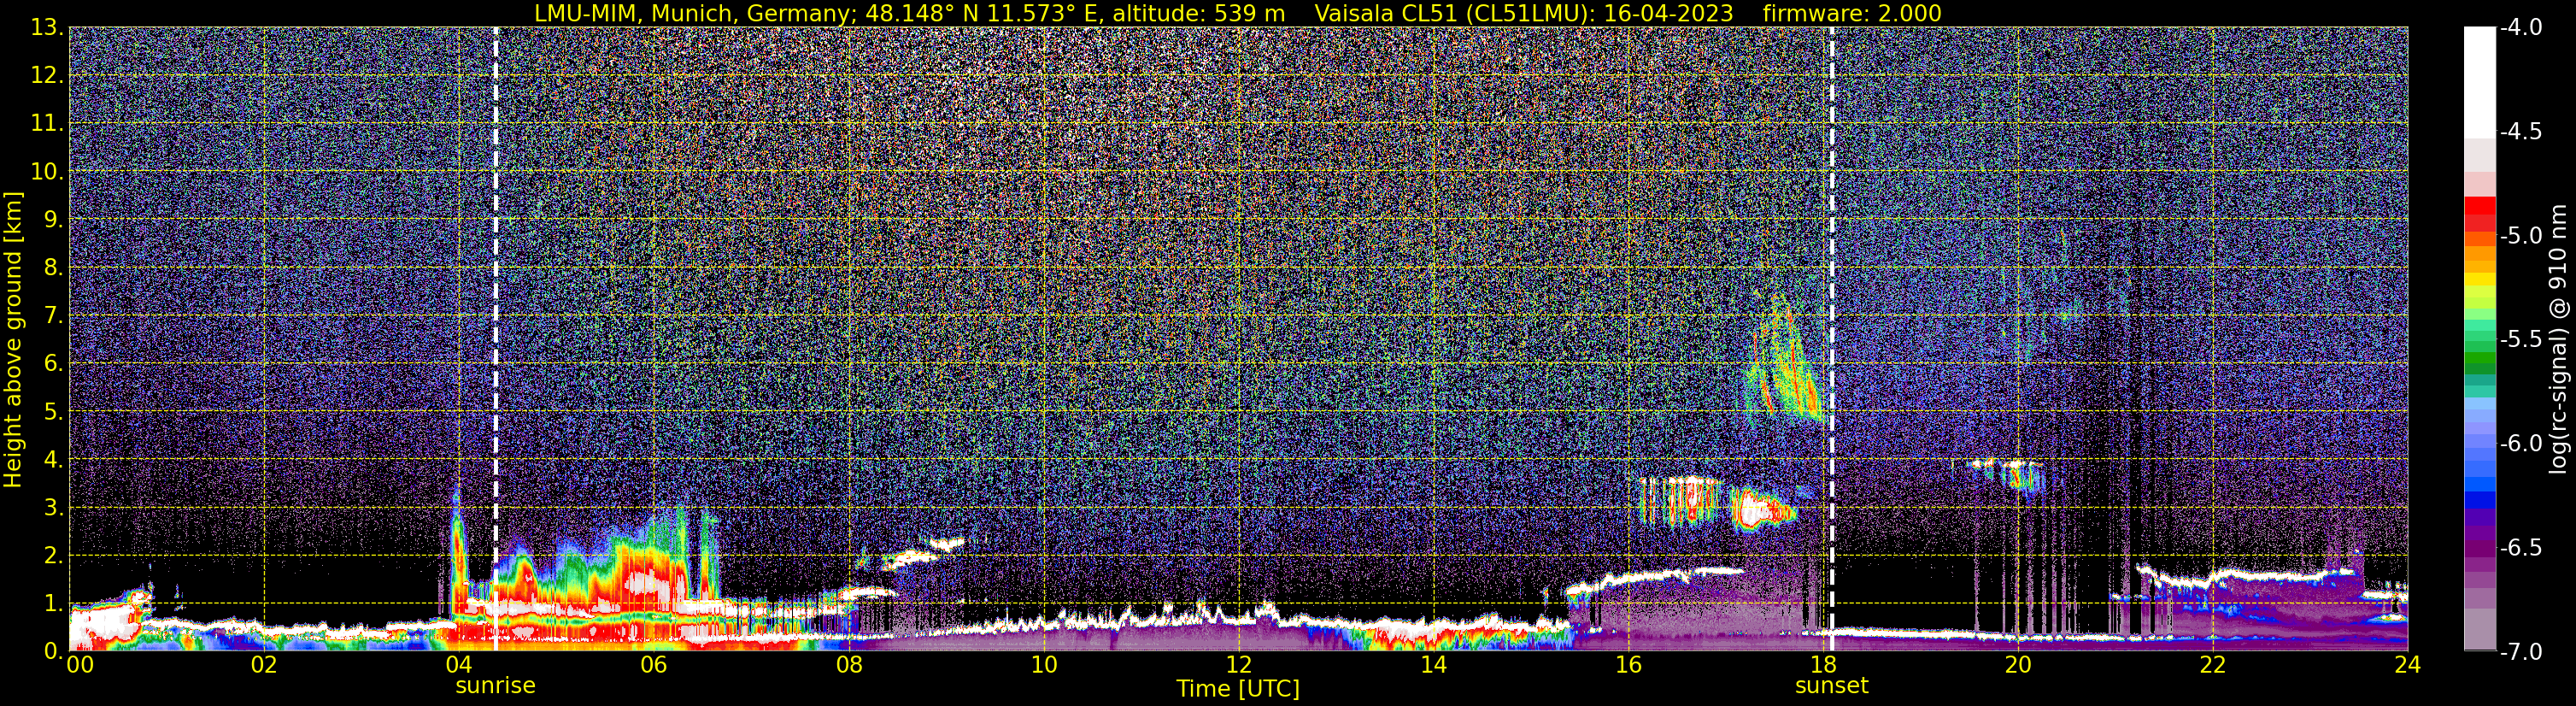Click the y-axis tick label 1

pyautogui.click(x=54, y=604)
